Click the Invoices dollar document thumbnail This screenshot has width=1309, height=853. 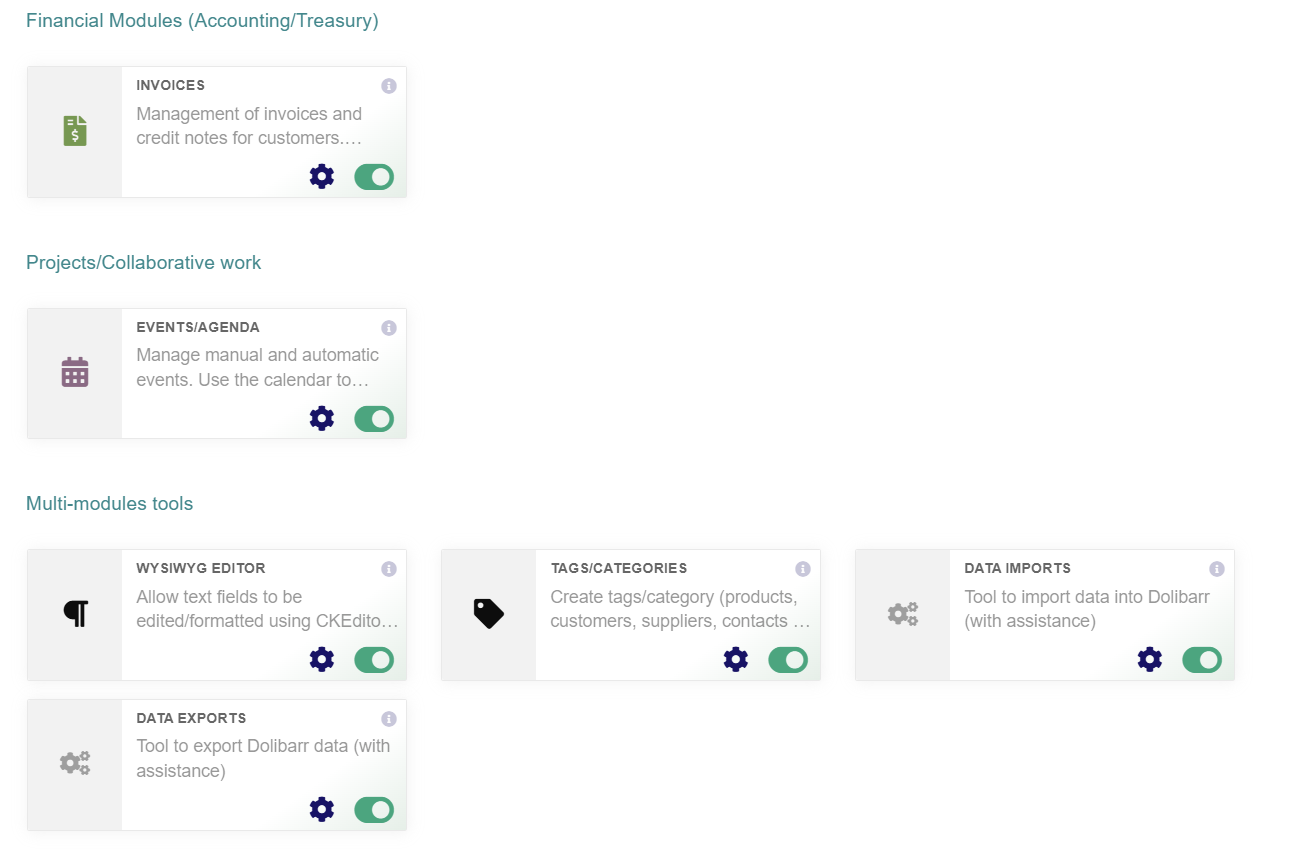pyautogui.click(x=75, y=131)
